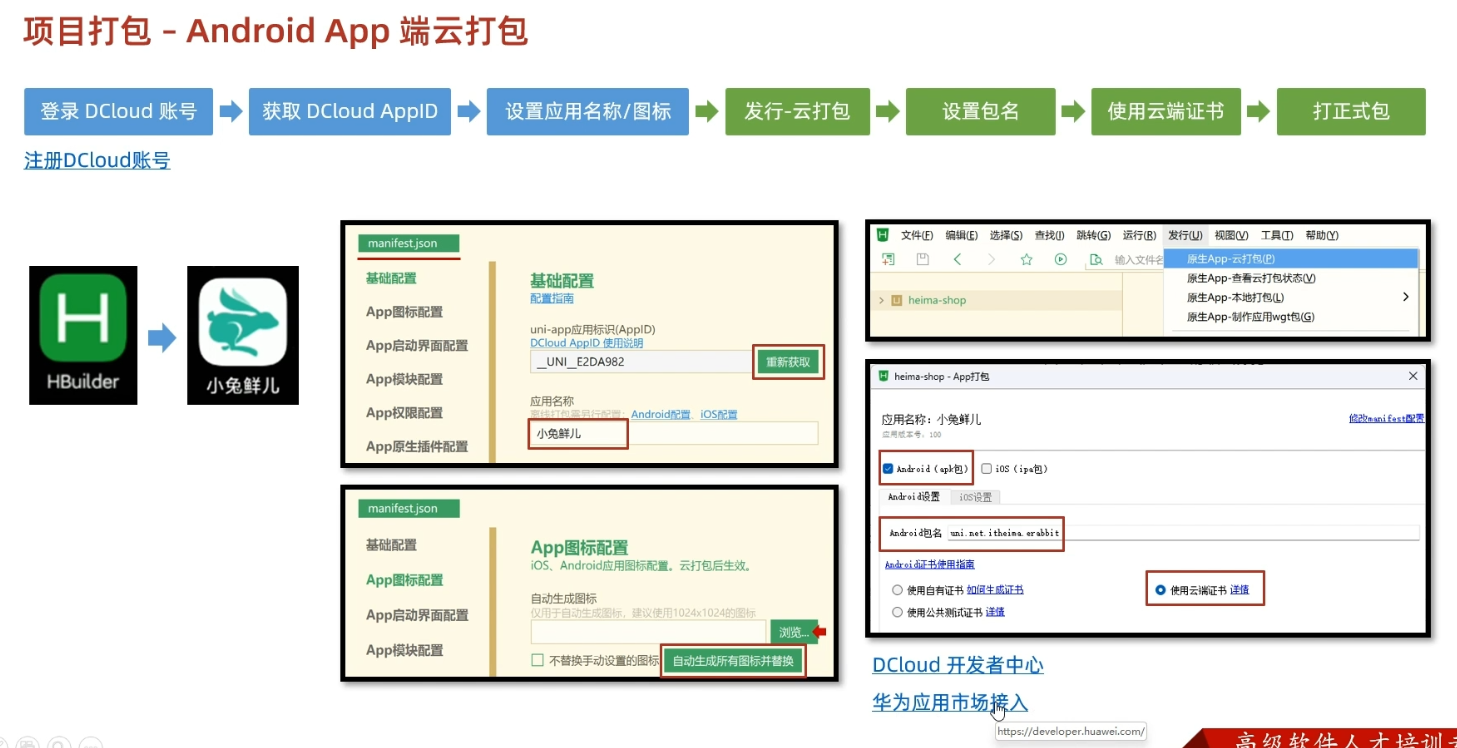Open the 运行(R) menu

coord(1139,235)
